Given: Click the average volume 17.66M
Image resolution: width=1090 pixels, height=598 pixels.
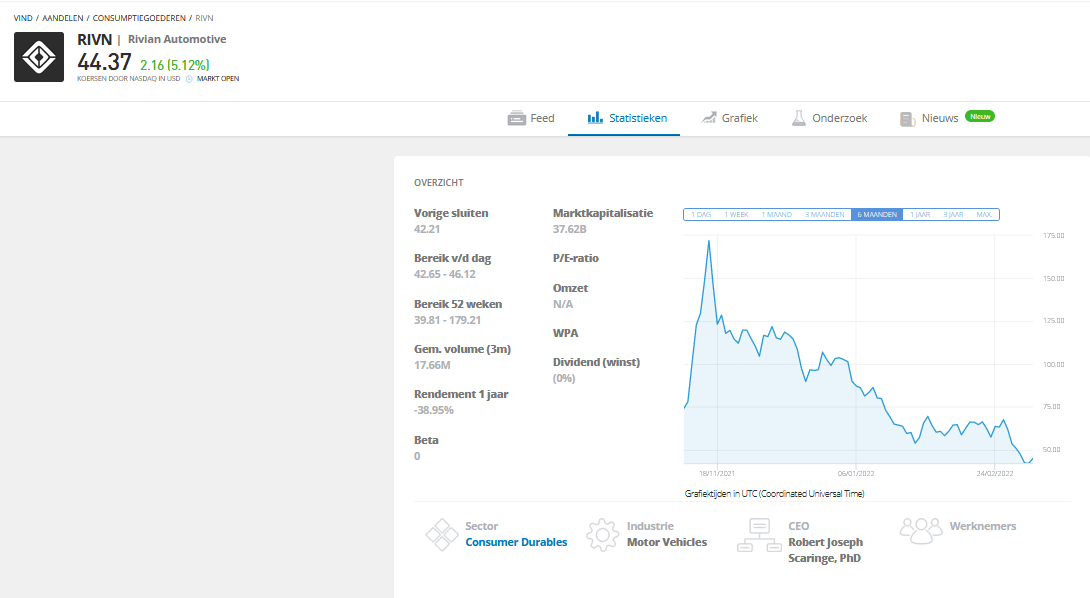Looking at the screenshot, I should 432,366.
